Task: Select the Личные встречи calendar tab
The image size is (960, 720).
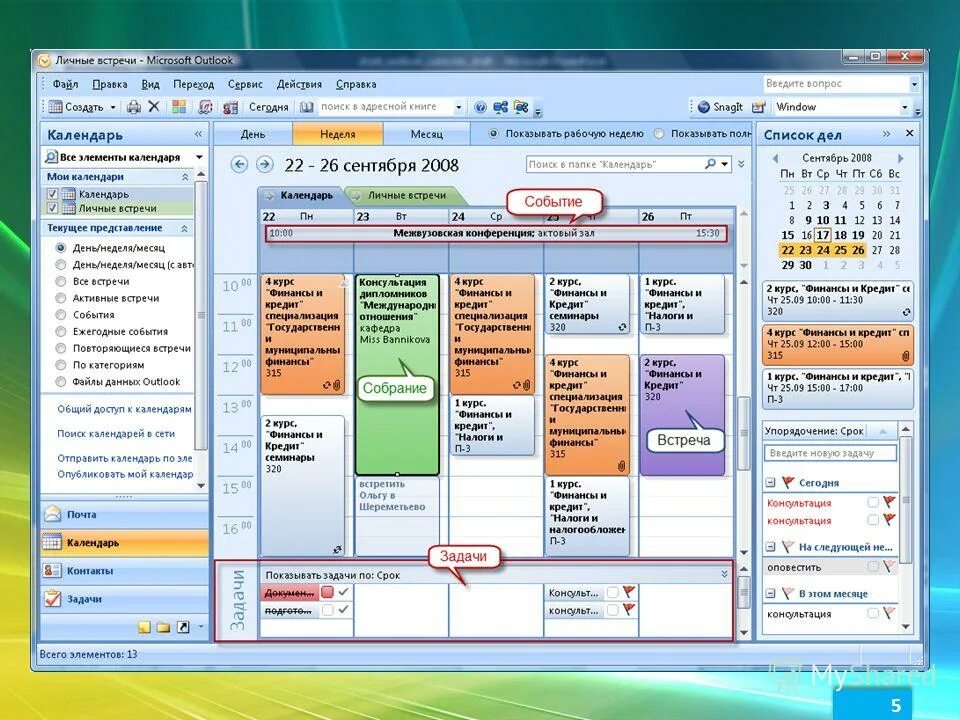Action: 407,195
